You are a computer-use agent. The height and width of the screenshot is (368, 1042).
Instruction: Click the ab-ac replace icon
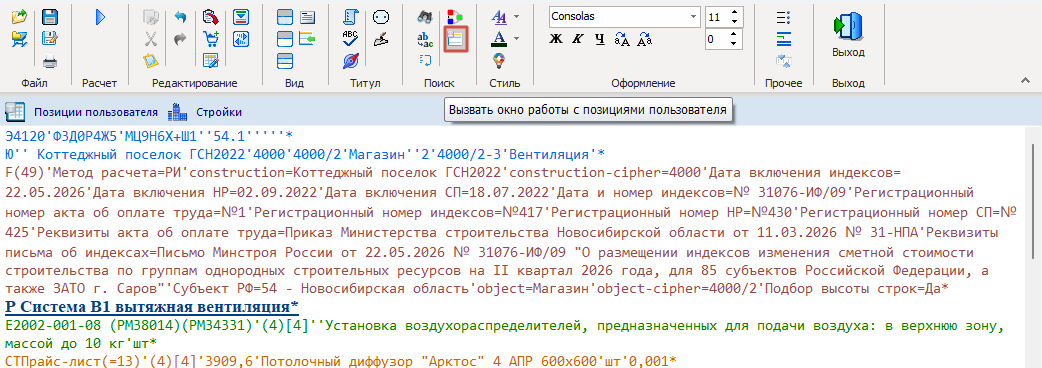(x=425, y=39)
